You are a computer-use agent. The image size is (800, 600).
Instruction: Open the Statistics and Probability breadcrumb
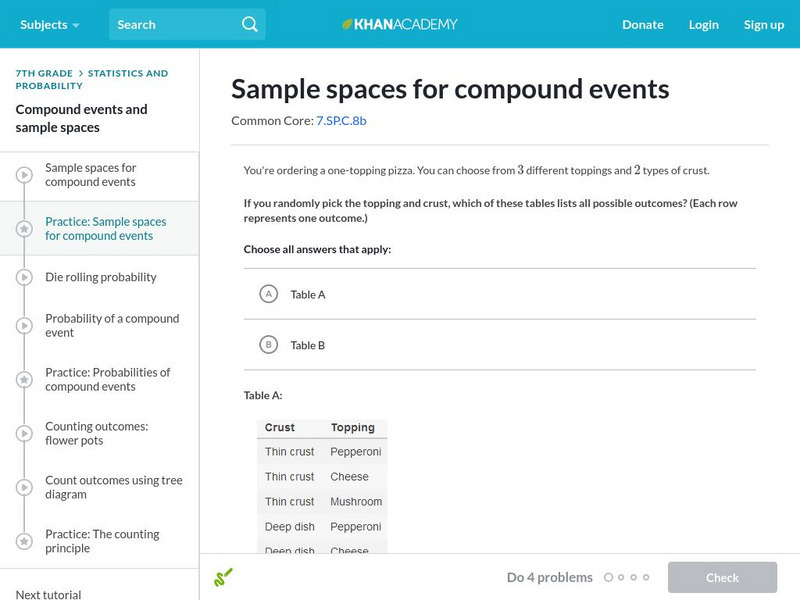(x=127, y=73)
